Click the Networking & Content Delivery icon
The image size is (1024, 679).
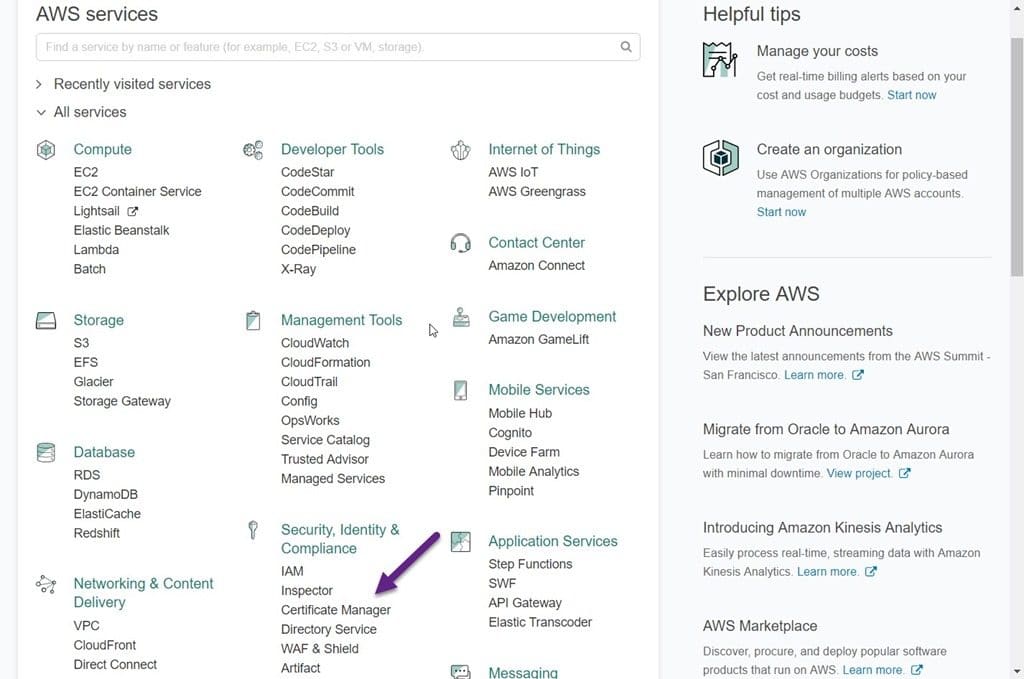pos(46,584)
